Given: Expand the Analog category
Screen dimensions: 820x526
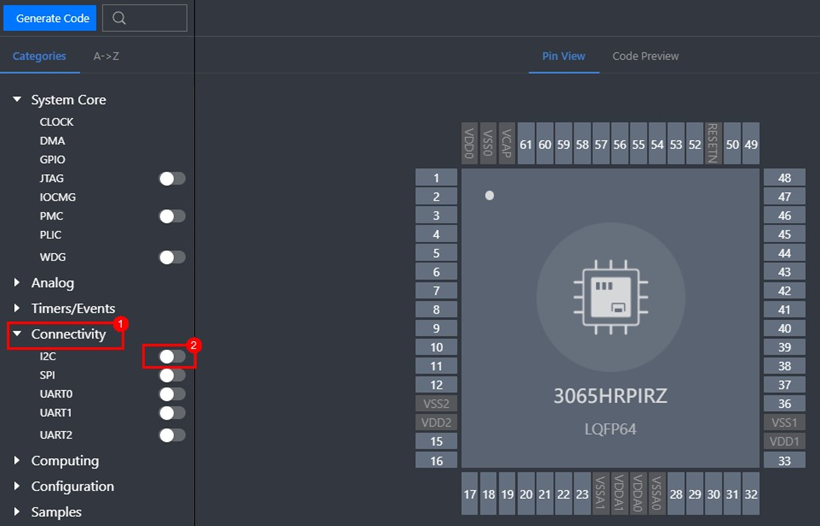Looking at the screenshot, I should (17, 283).
